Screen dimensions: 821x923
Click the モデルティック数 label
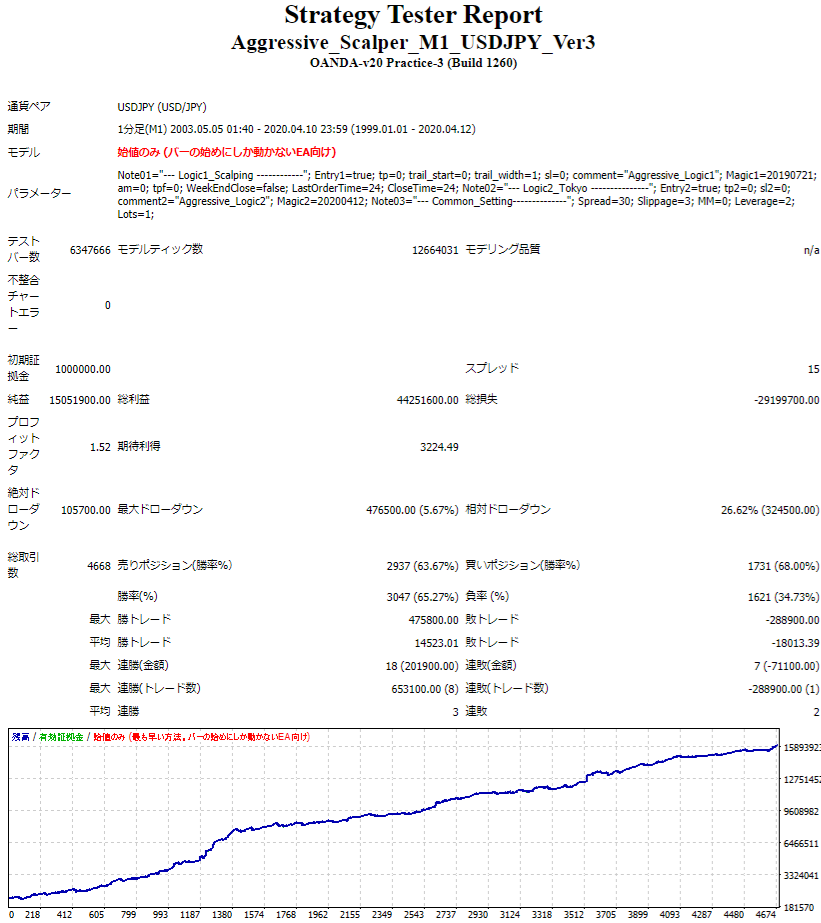coord(160,249)
